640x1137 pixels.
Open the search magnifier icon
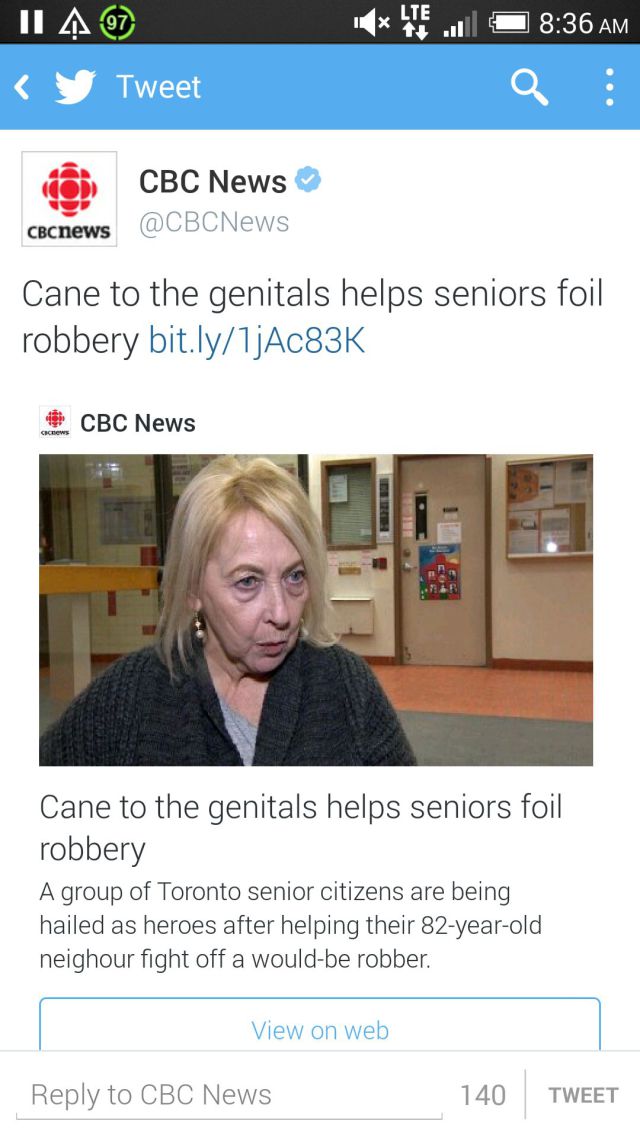coord(529,88)
